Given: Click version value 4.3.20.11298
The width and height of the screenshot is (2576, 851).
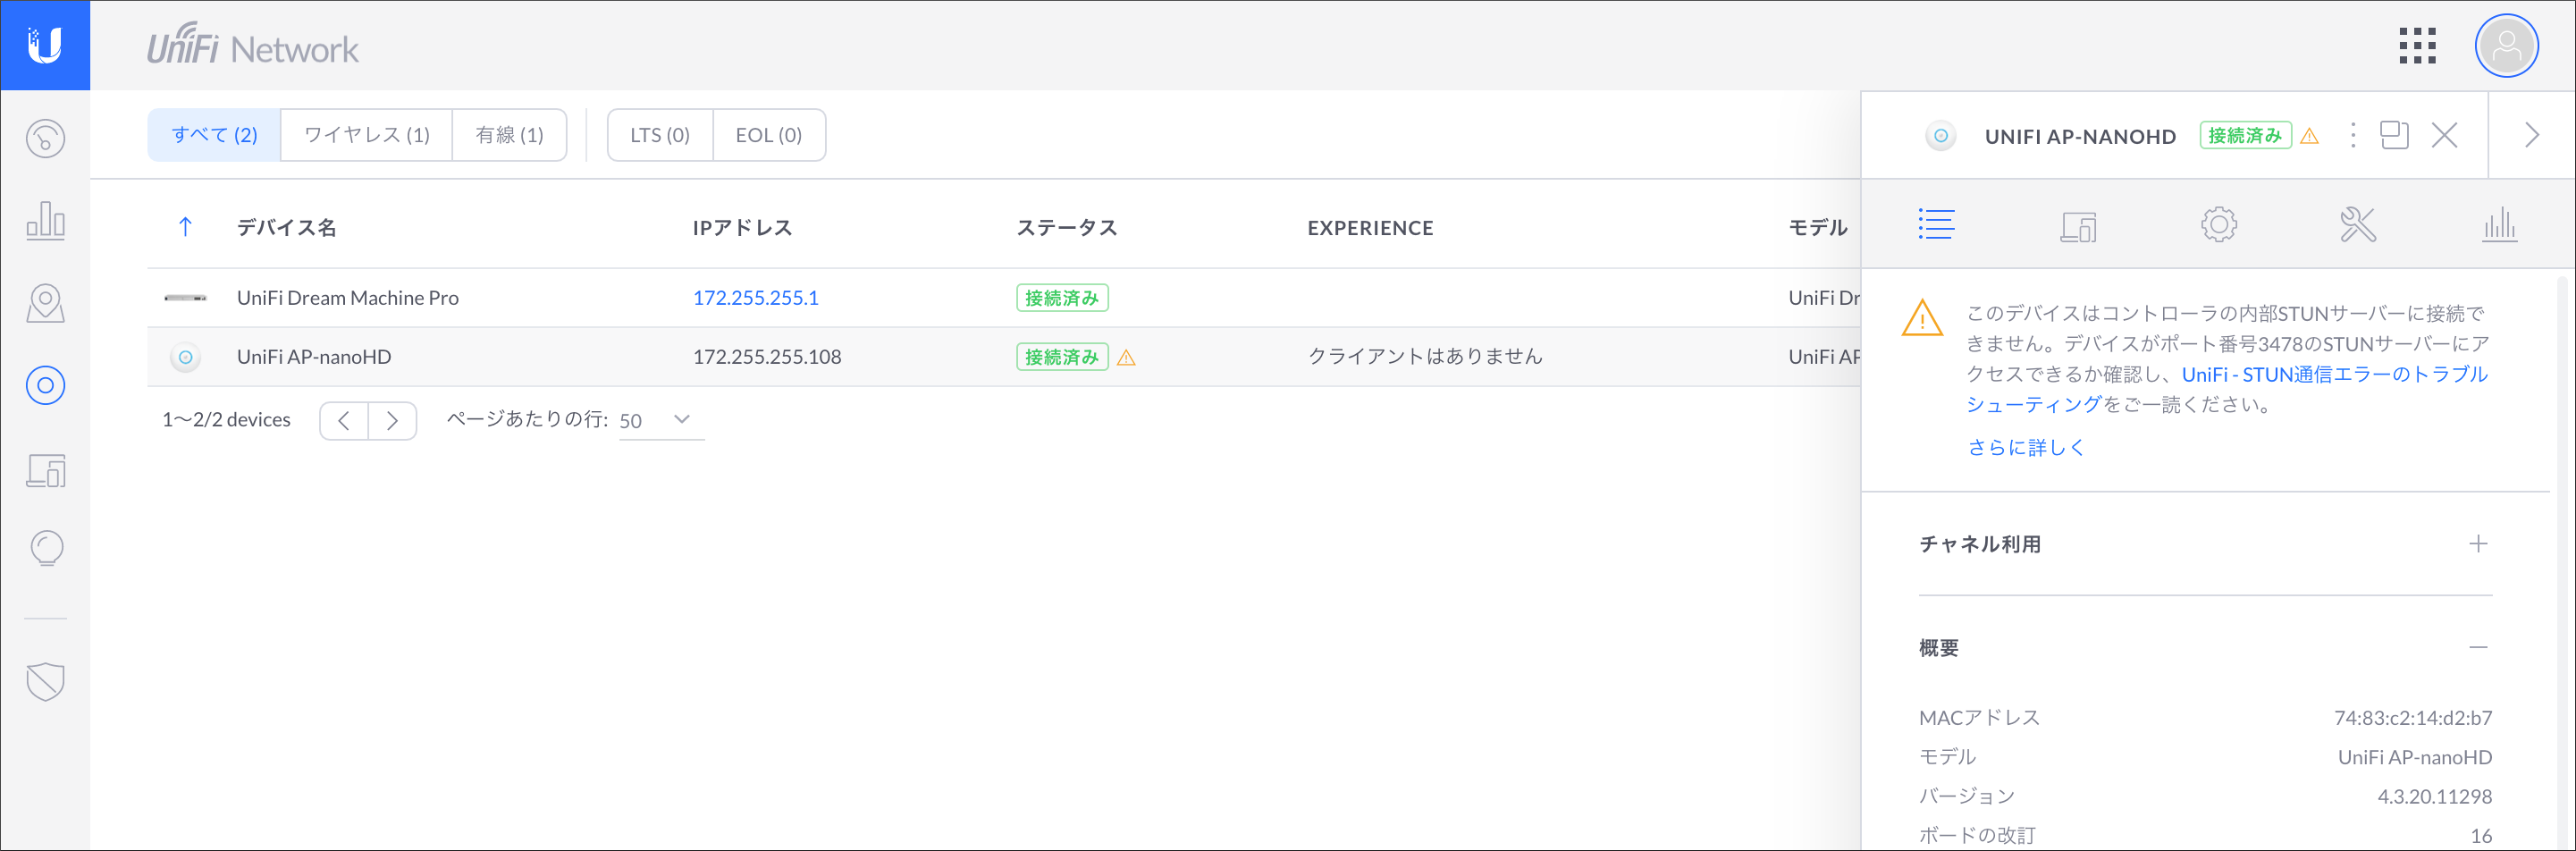Looking at the screenshot, I should 2434,796.
